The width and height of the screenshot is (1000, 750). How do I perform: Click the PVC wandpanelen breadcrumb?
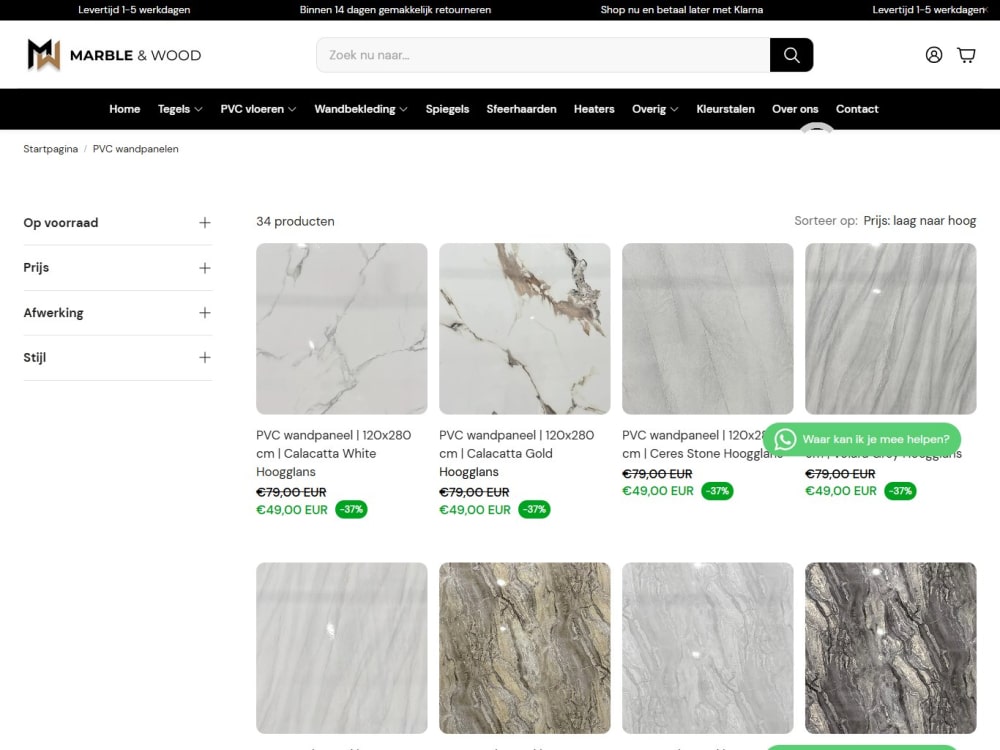point(135,149)
